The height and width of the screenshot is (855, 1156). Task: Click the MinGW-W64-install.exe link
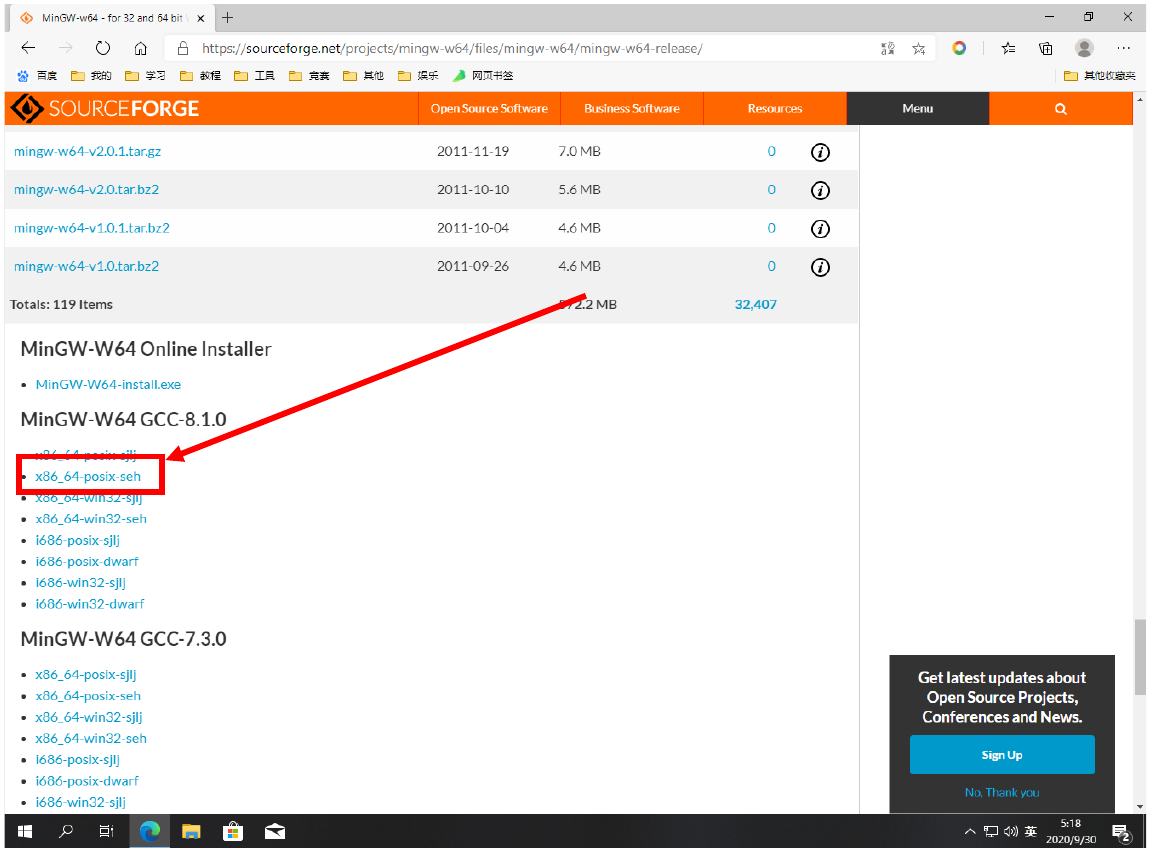(x=108, y=384)
